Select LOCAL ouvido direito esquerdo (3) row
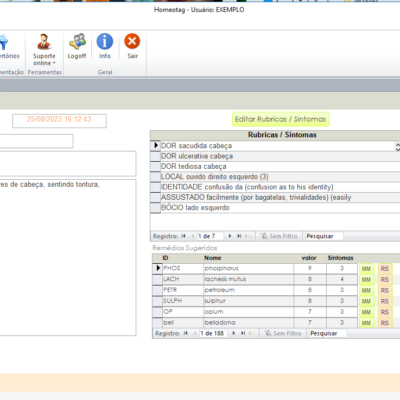This screenshot has height=400, width=400. coord(280,177)
